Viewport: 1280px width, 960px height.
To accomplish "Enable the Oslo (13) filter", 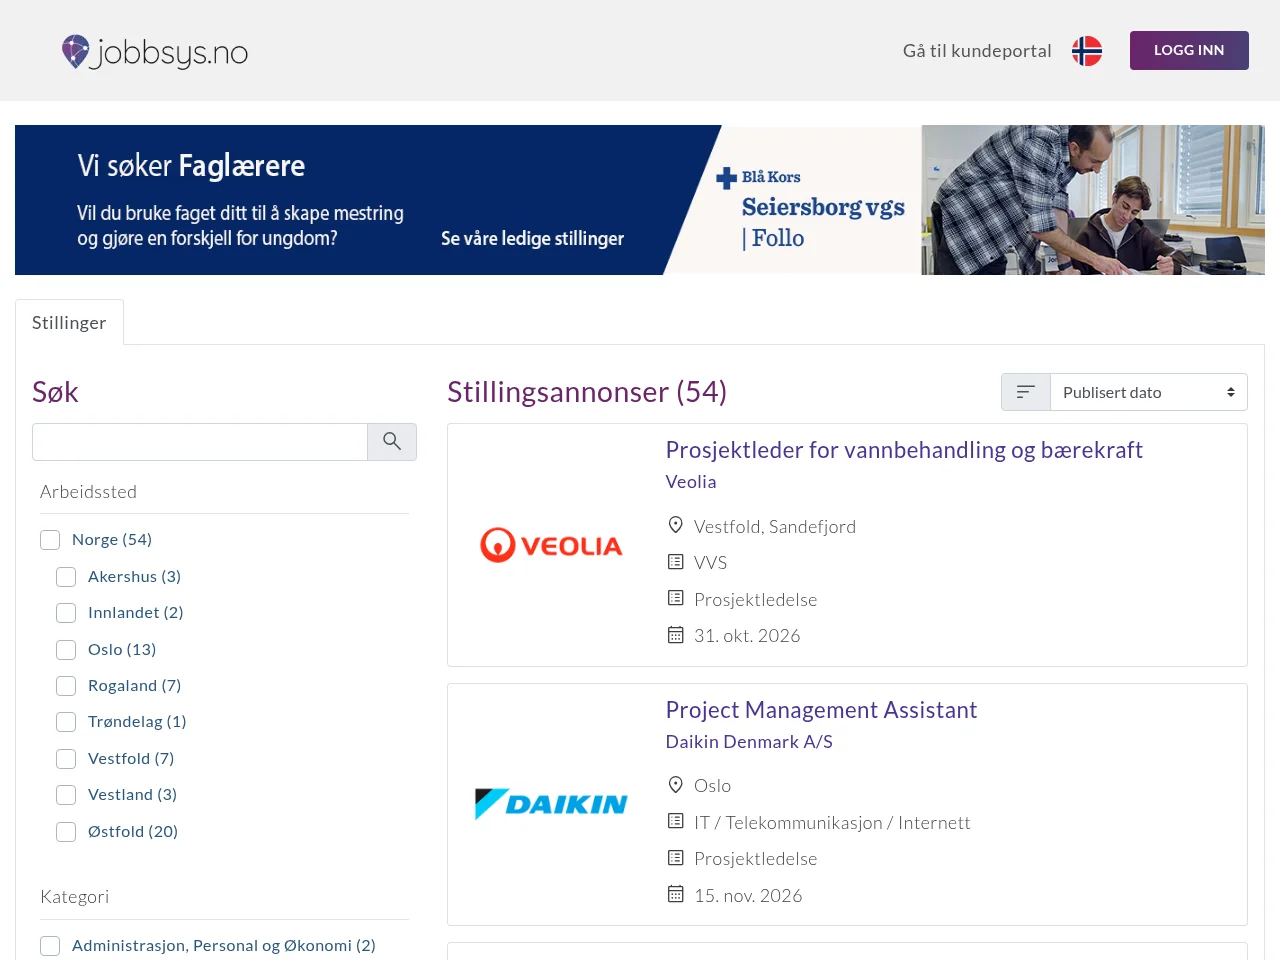I will [66, 650].
